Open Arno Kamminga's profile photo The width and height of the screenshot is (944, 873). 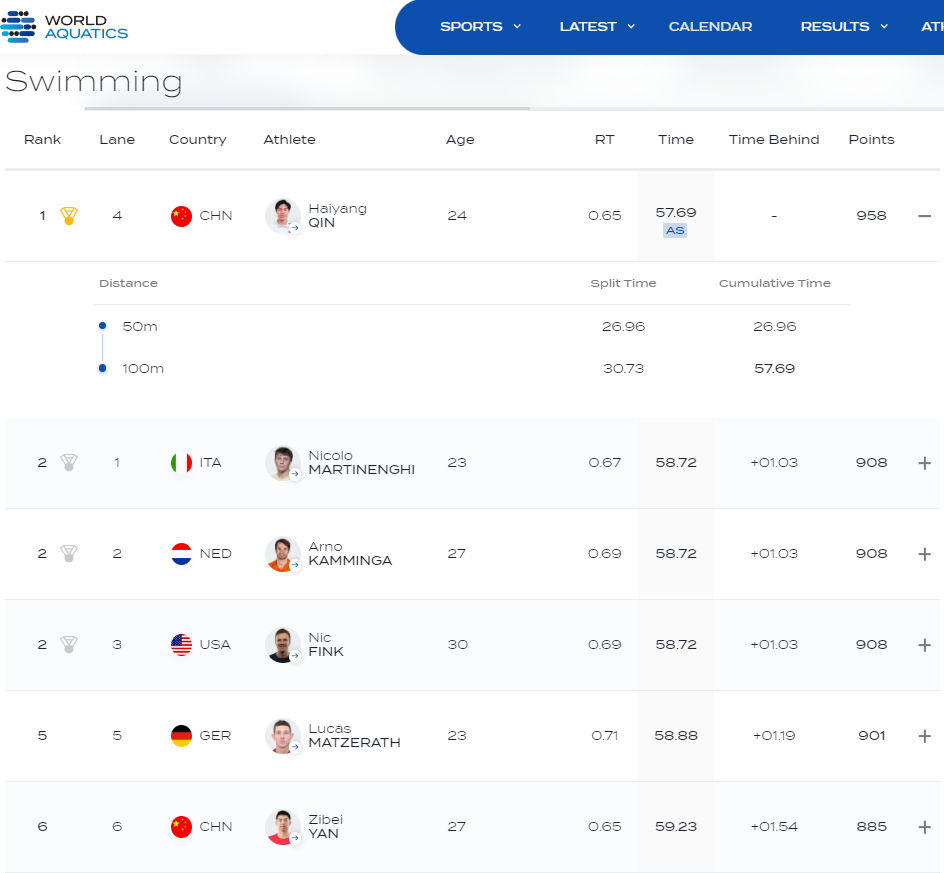coord(282,553)
